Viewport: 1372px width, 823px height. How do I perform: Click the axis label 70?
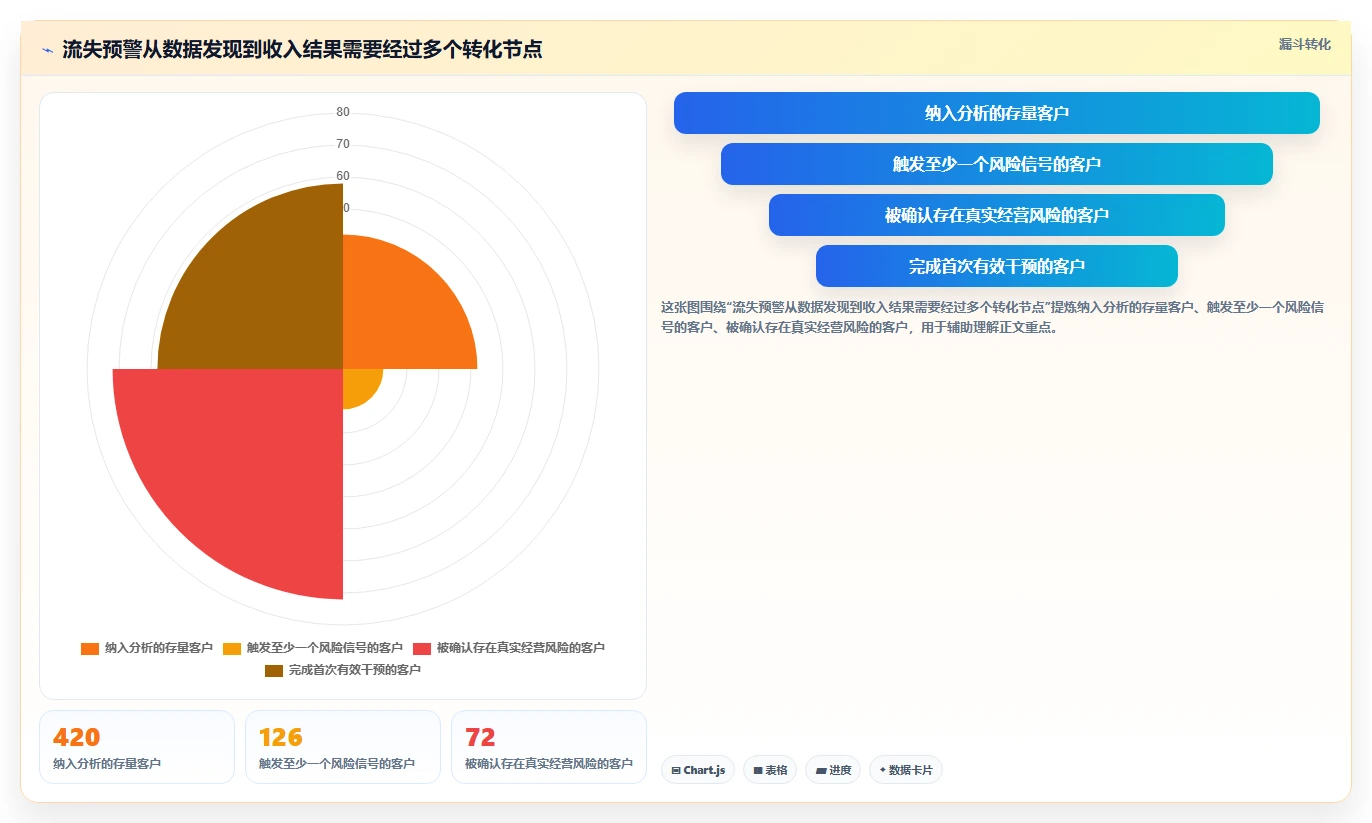click(343, 144)
